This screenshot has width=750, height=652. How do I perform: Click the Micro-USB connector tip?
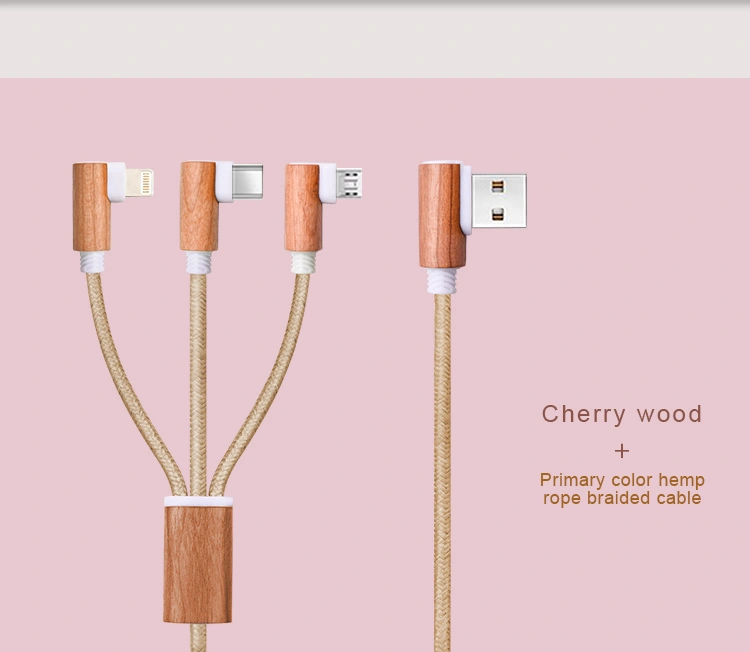pos(349,183)
